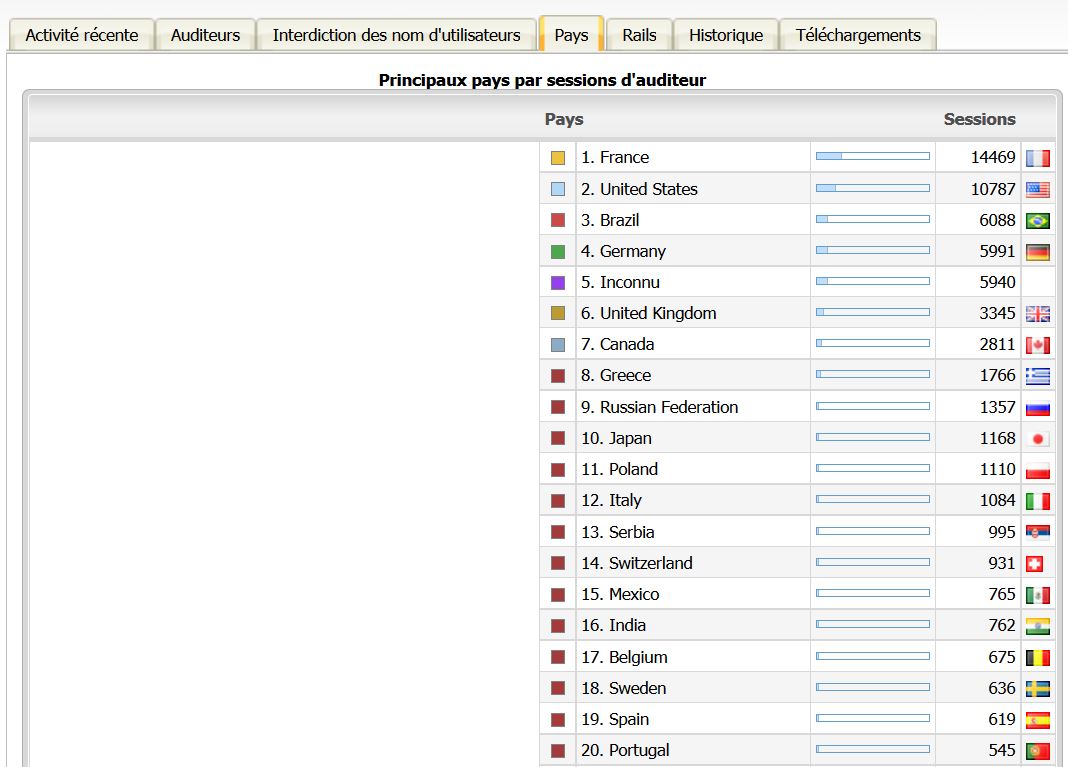Image resolution: width=1068 pixels, height=767 pixels.
Task: Open the Activité récente tab
Action: tap(82, 35)
